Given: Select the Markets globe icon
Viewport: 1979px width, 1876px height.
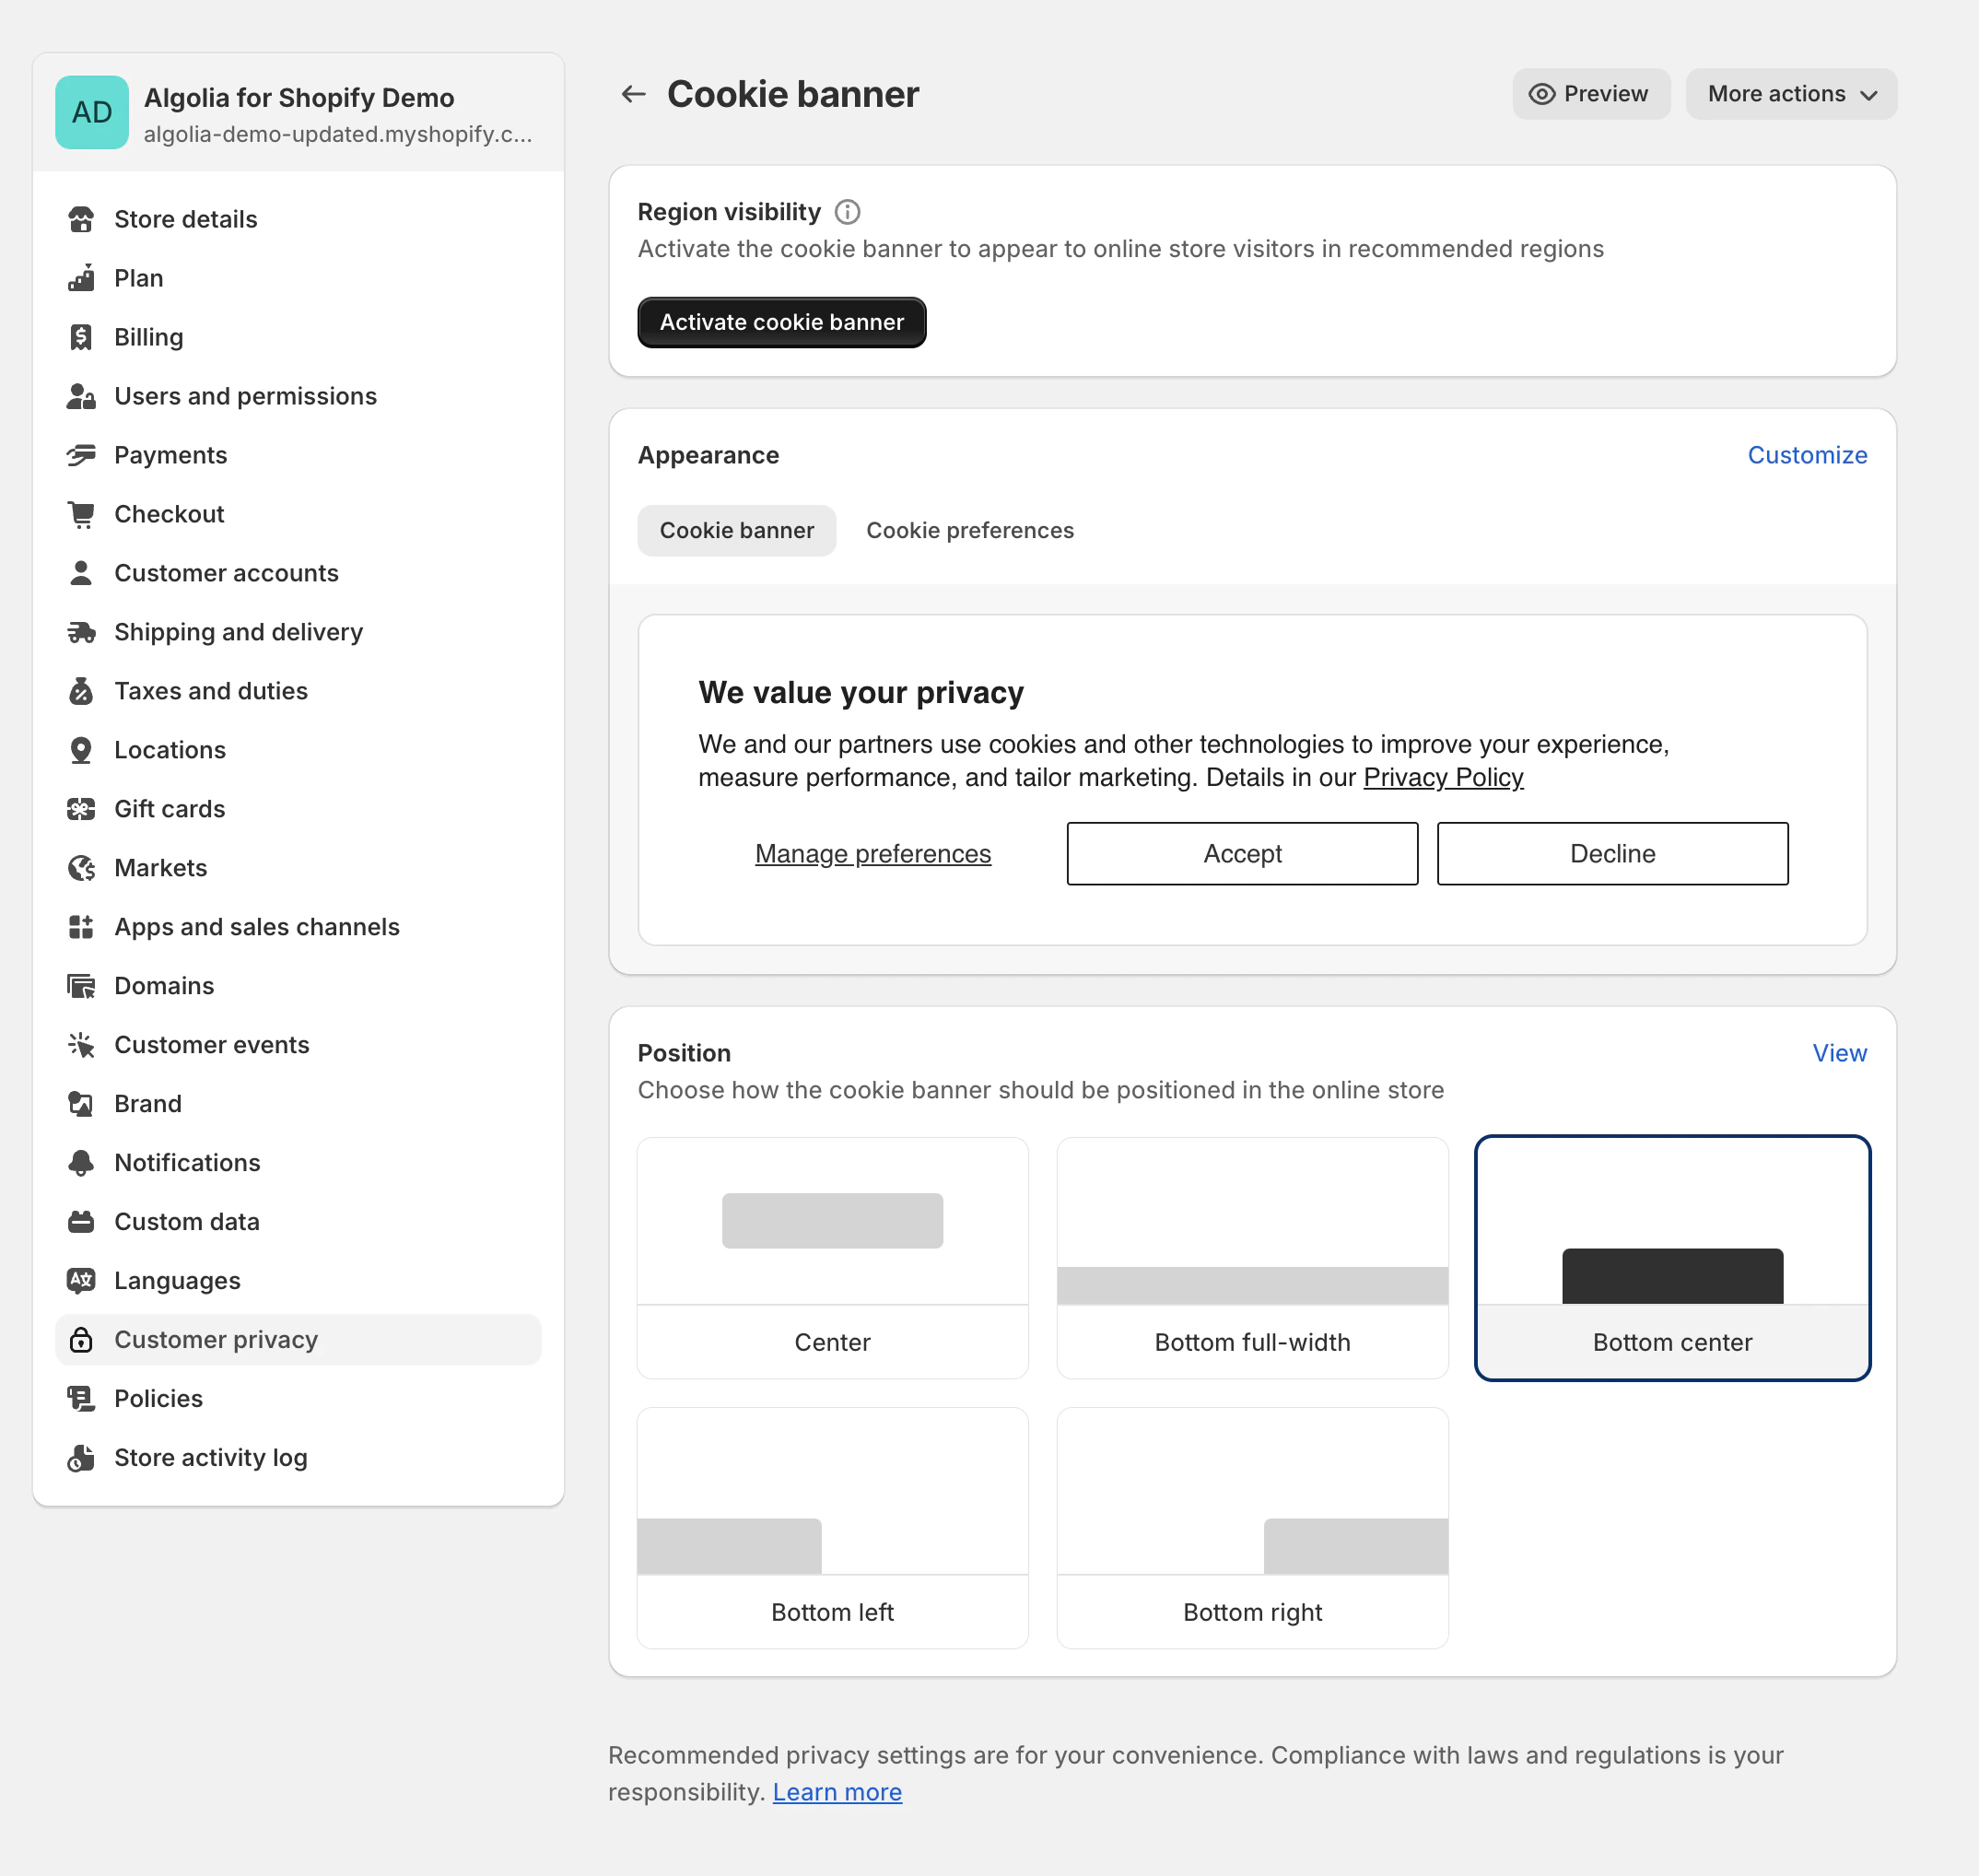Looking at the screenshot, I should pyautogui.click(x=82, y=867).
